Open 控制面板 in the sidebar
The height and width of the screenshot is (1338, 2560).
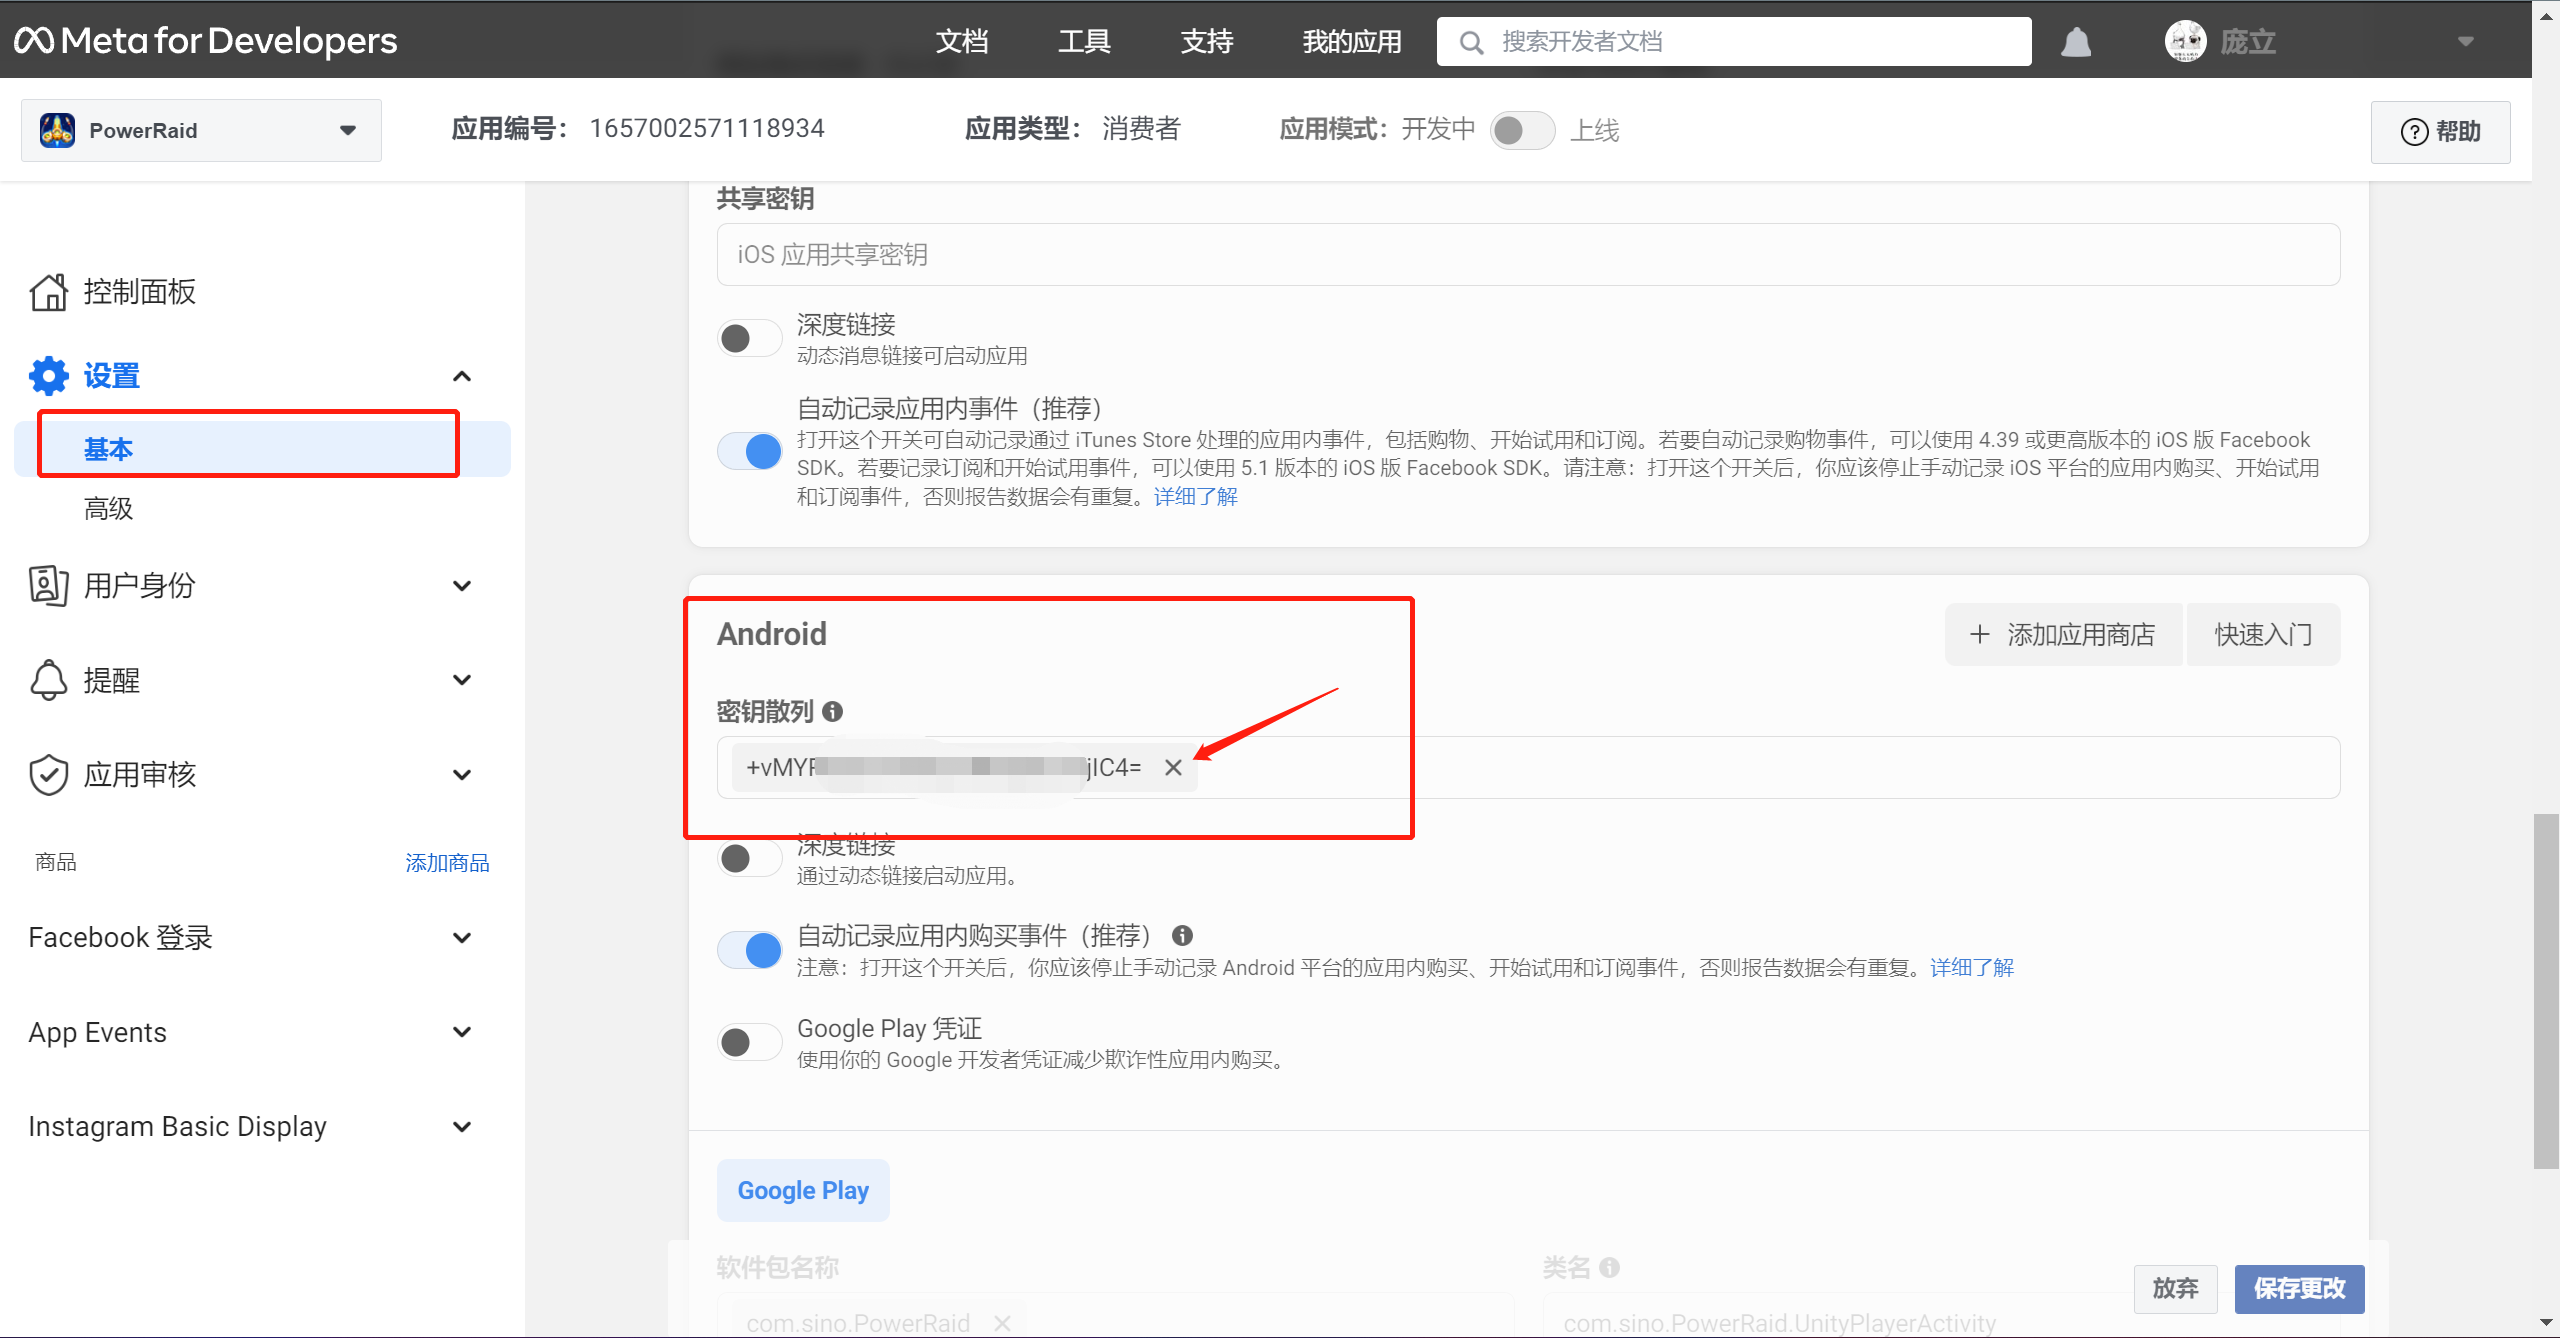click(140, 292)
